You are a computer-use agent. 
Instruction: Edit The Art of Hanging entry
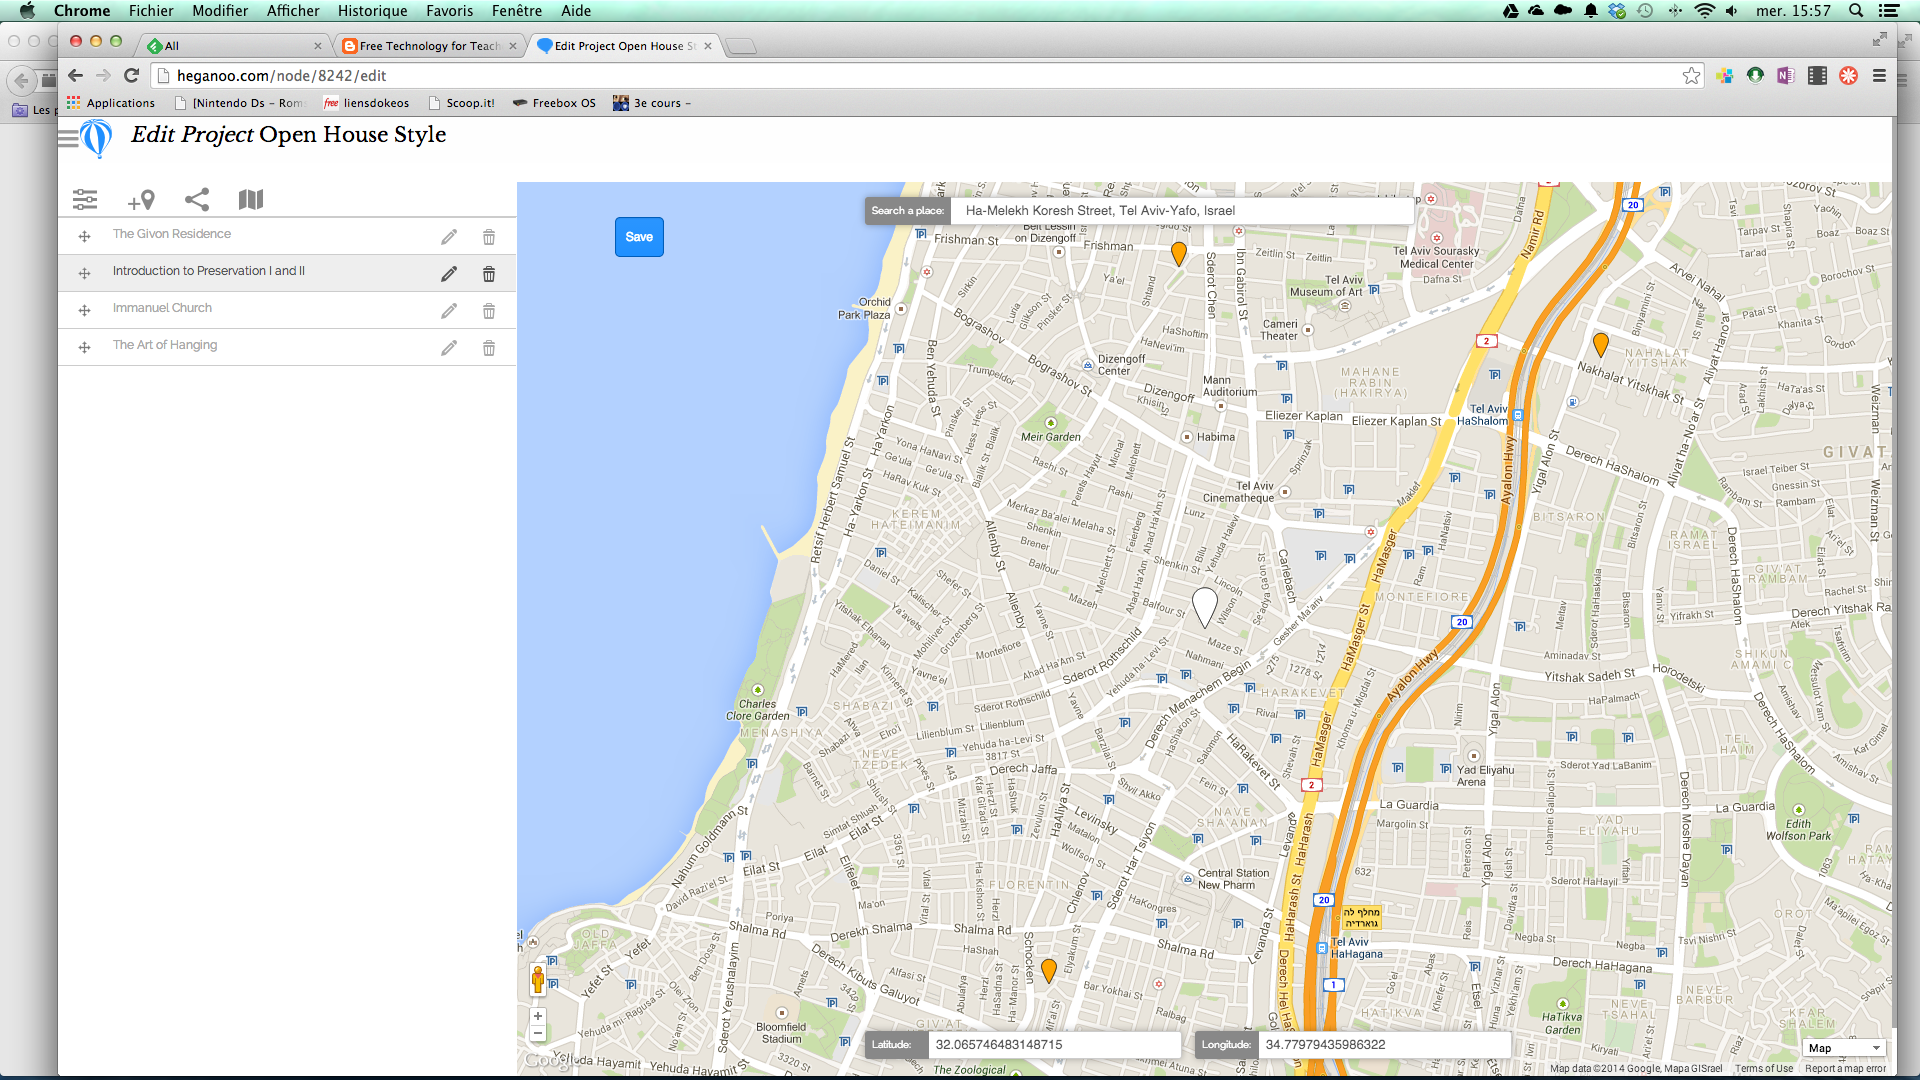coord(449,348)
